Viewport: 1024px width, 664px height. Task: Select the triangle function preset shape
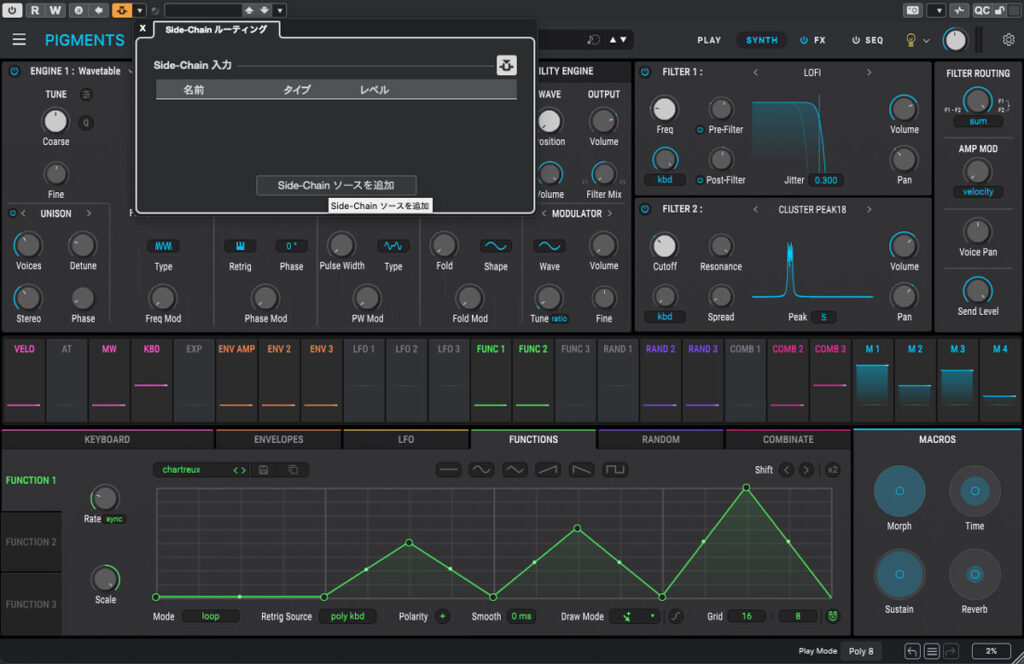coord(515,469)
